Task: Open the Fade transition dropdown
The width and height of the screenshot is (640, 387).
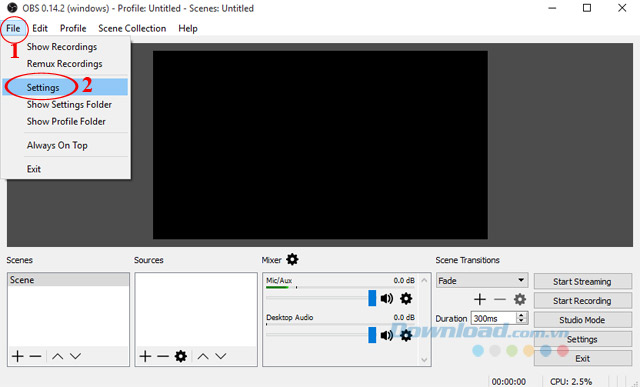Action: point(482,280)
